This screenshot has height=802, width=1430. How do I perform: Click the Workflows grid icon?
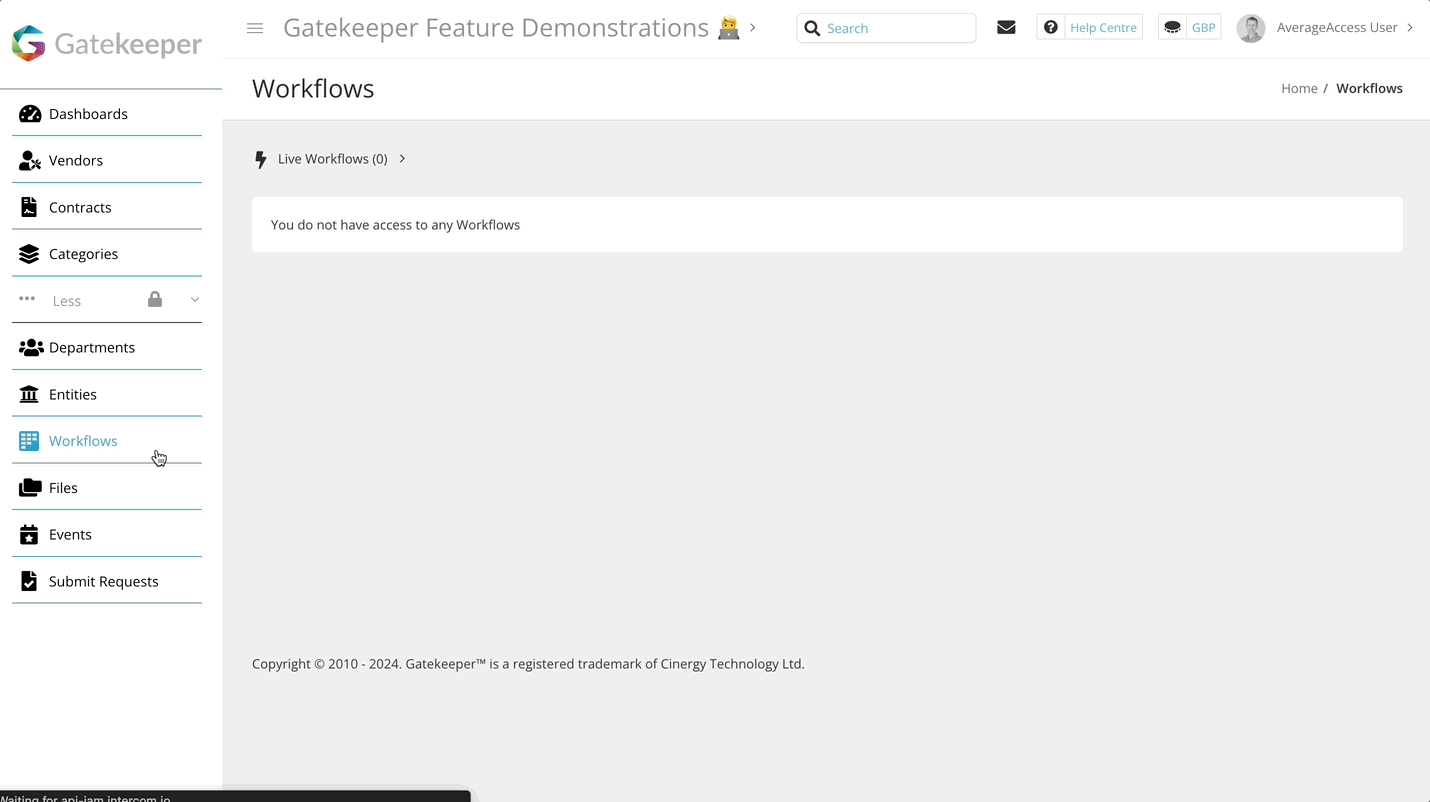tap(29, 441)
